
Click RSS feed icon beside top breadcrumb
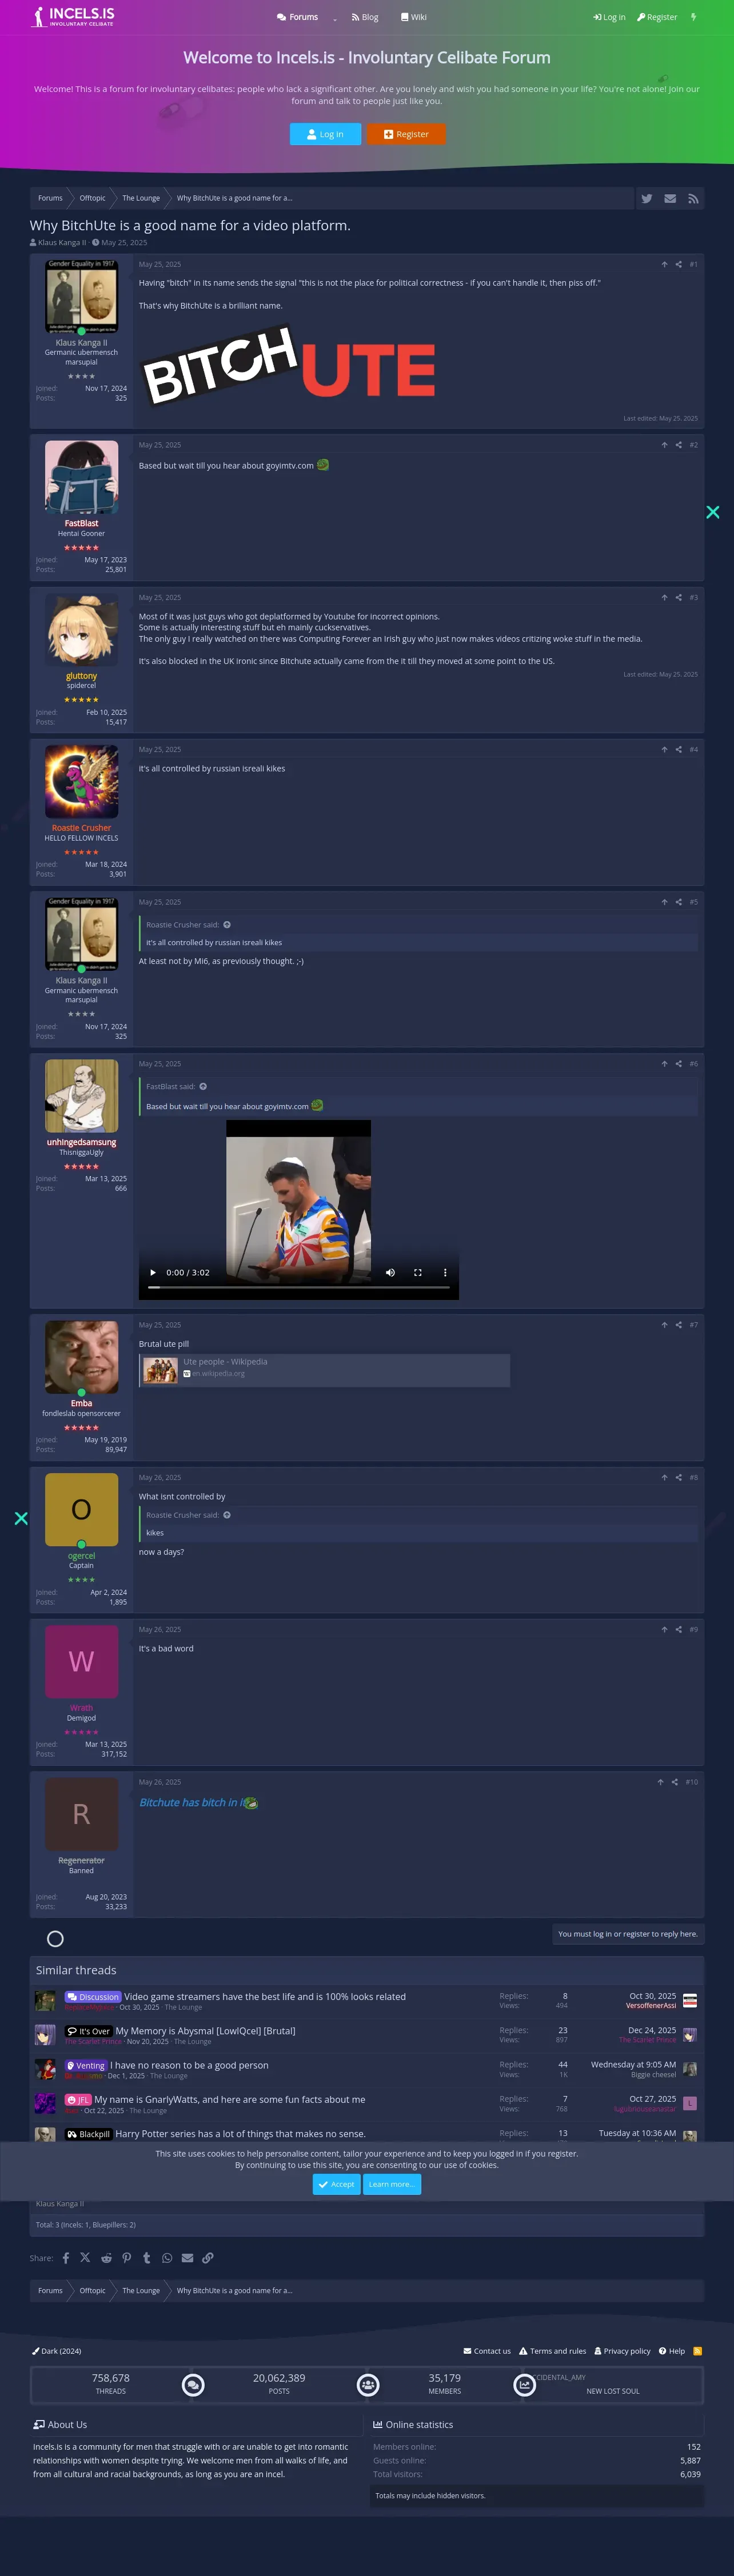coord(693,199)
